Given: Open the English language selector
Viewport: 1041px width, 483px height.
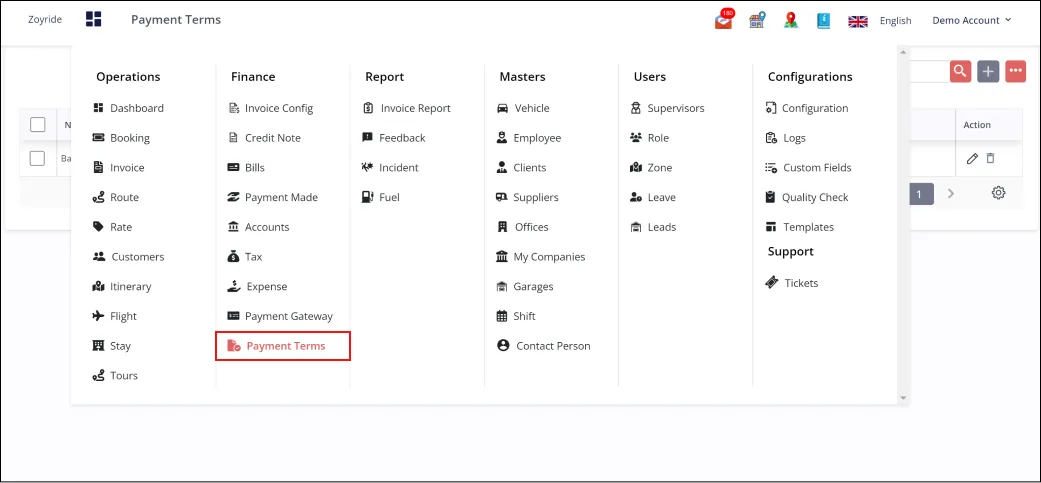Looking at the screenshot, I should pos(895,21).
